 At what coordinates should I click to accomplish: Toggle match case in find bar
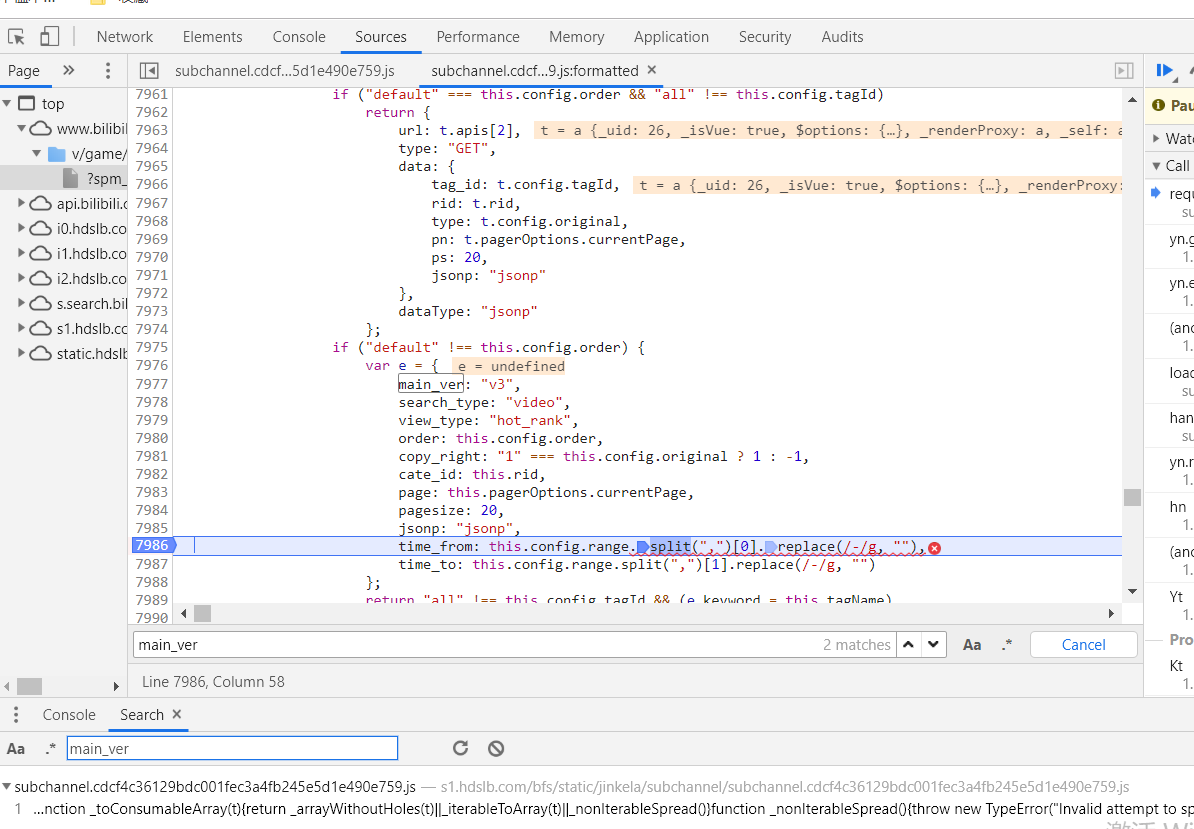[972, 645]
